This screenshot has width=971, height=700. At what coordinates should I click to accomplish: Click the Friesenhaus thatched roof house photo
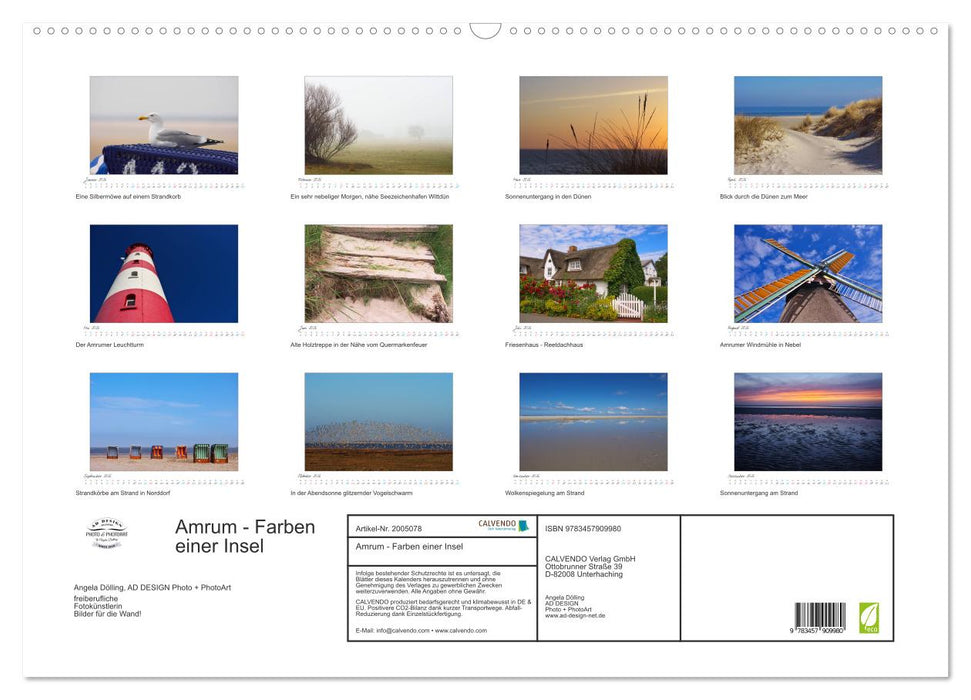593,273
